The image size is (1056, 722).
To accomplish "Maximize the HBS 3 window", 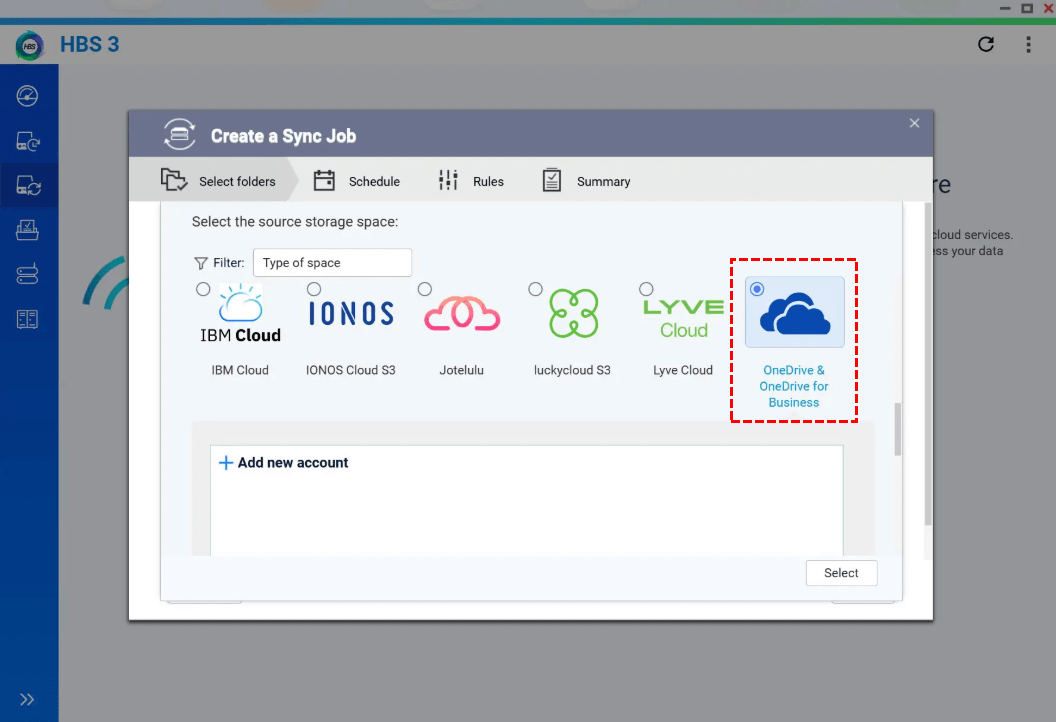I will point(1027,8).
